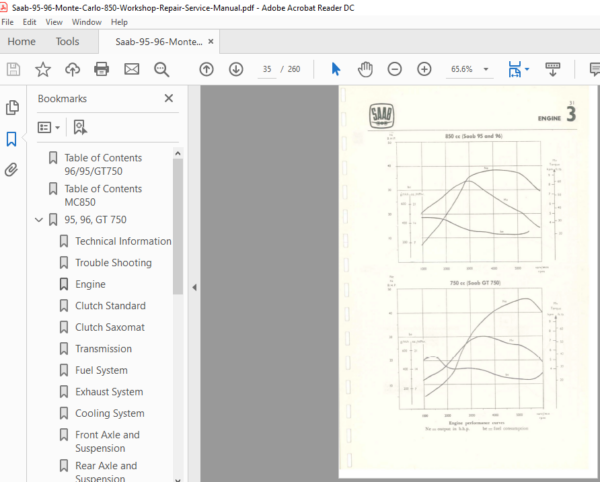Open the Fuel System bookmark
This screenshot has width=600, height=482.
(101, 370)
